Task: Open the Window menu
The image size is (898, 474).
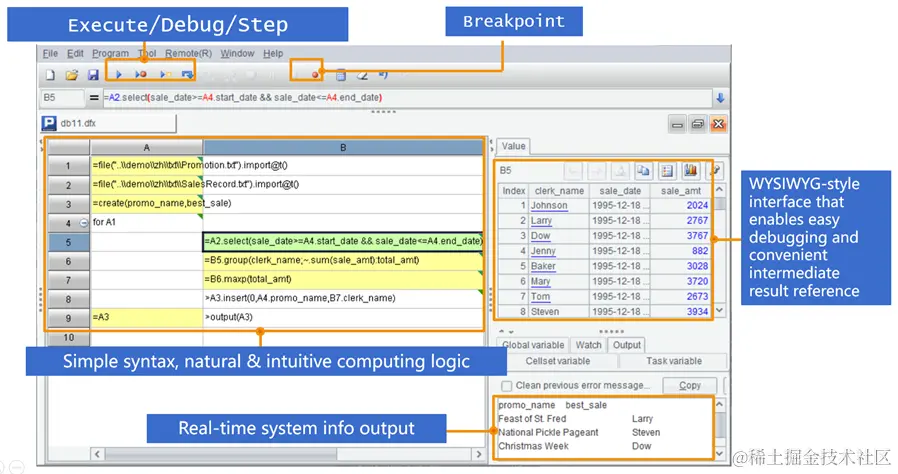Action: pyautogui.click(x=237, y=53)
